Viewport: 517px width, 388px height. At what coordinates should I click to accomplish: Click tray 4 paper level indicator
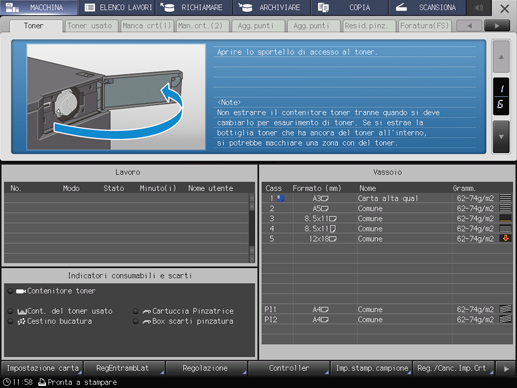tap(505, 228)
